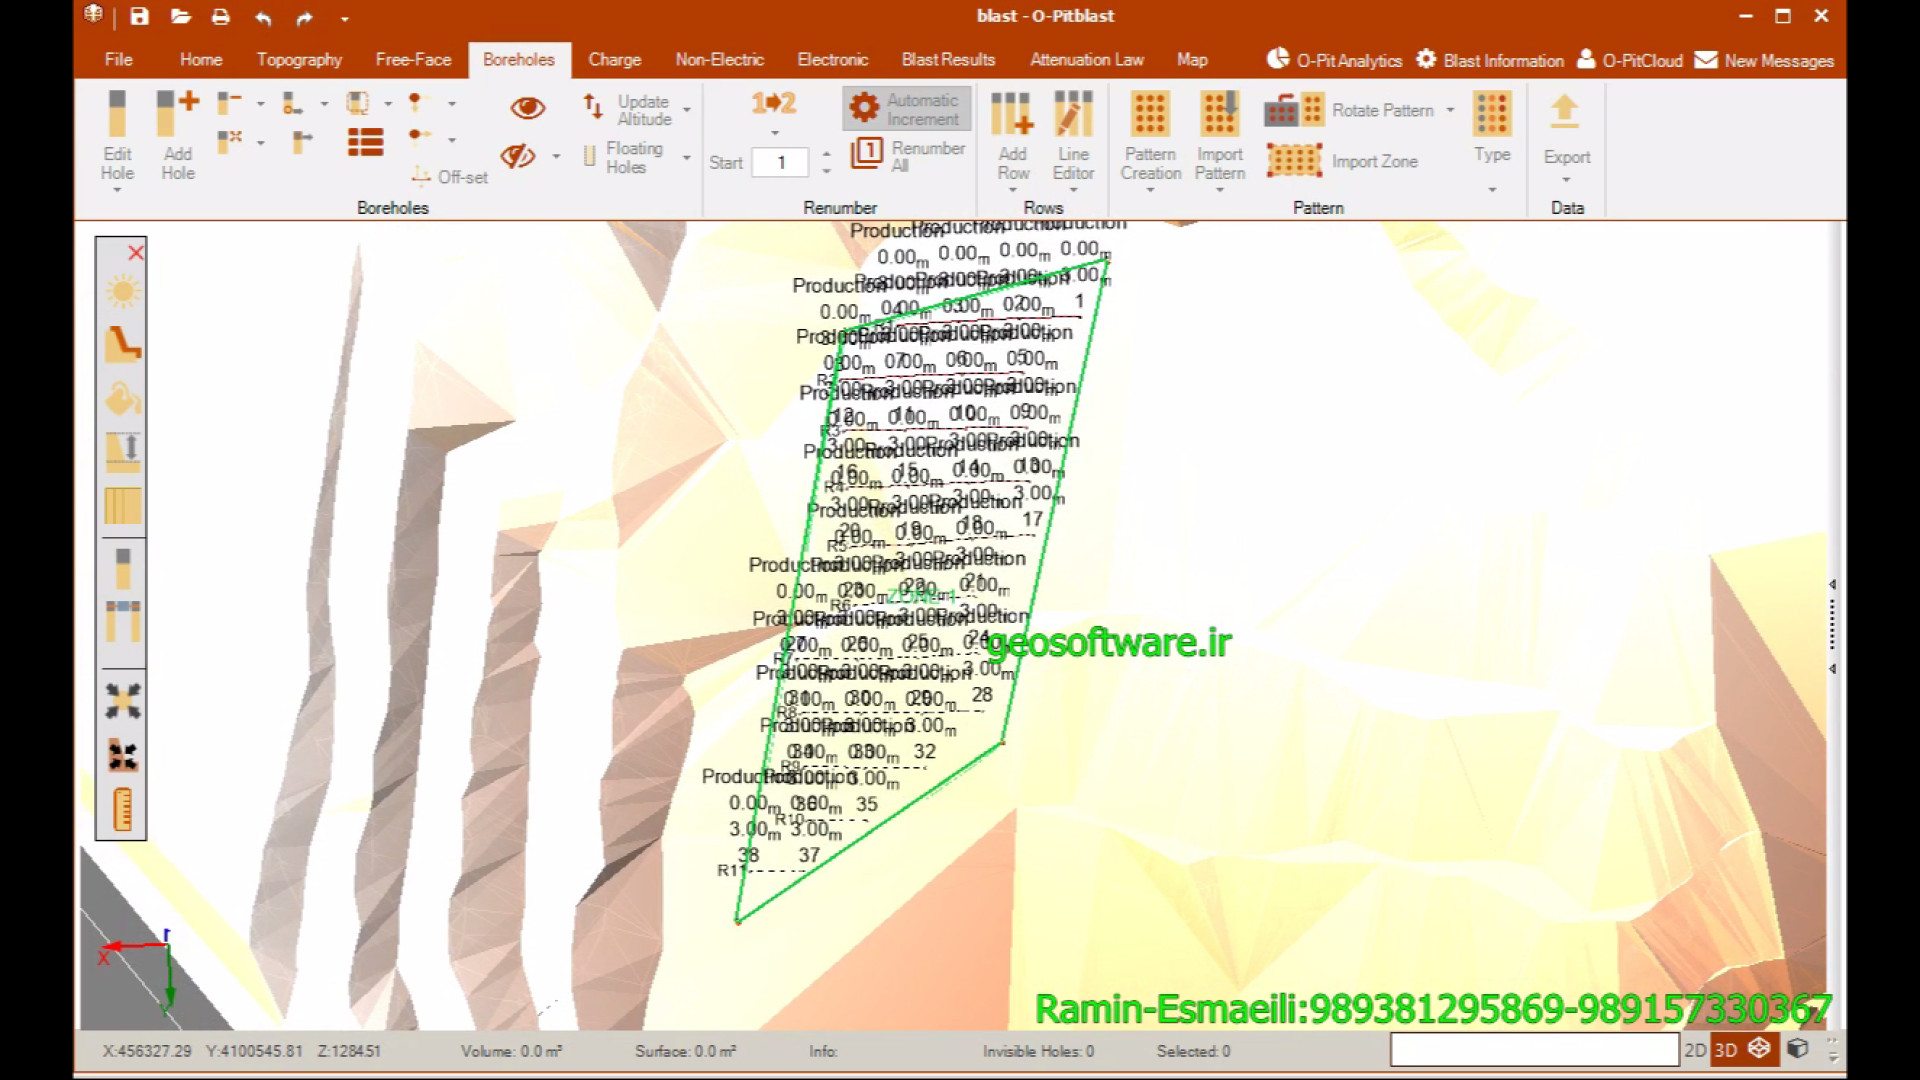Viewport: 1920px width, 1080px height.
Task: Switch to the Topography tab
Action: tap(299, 60)
